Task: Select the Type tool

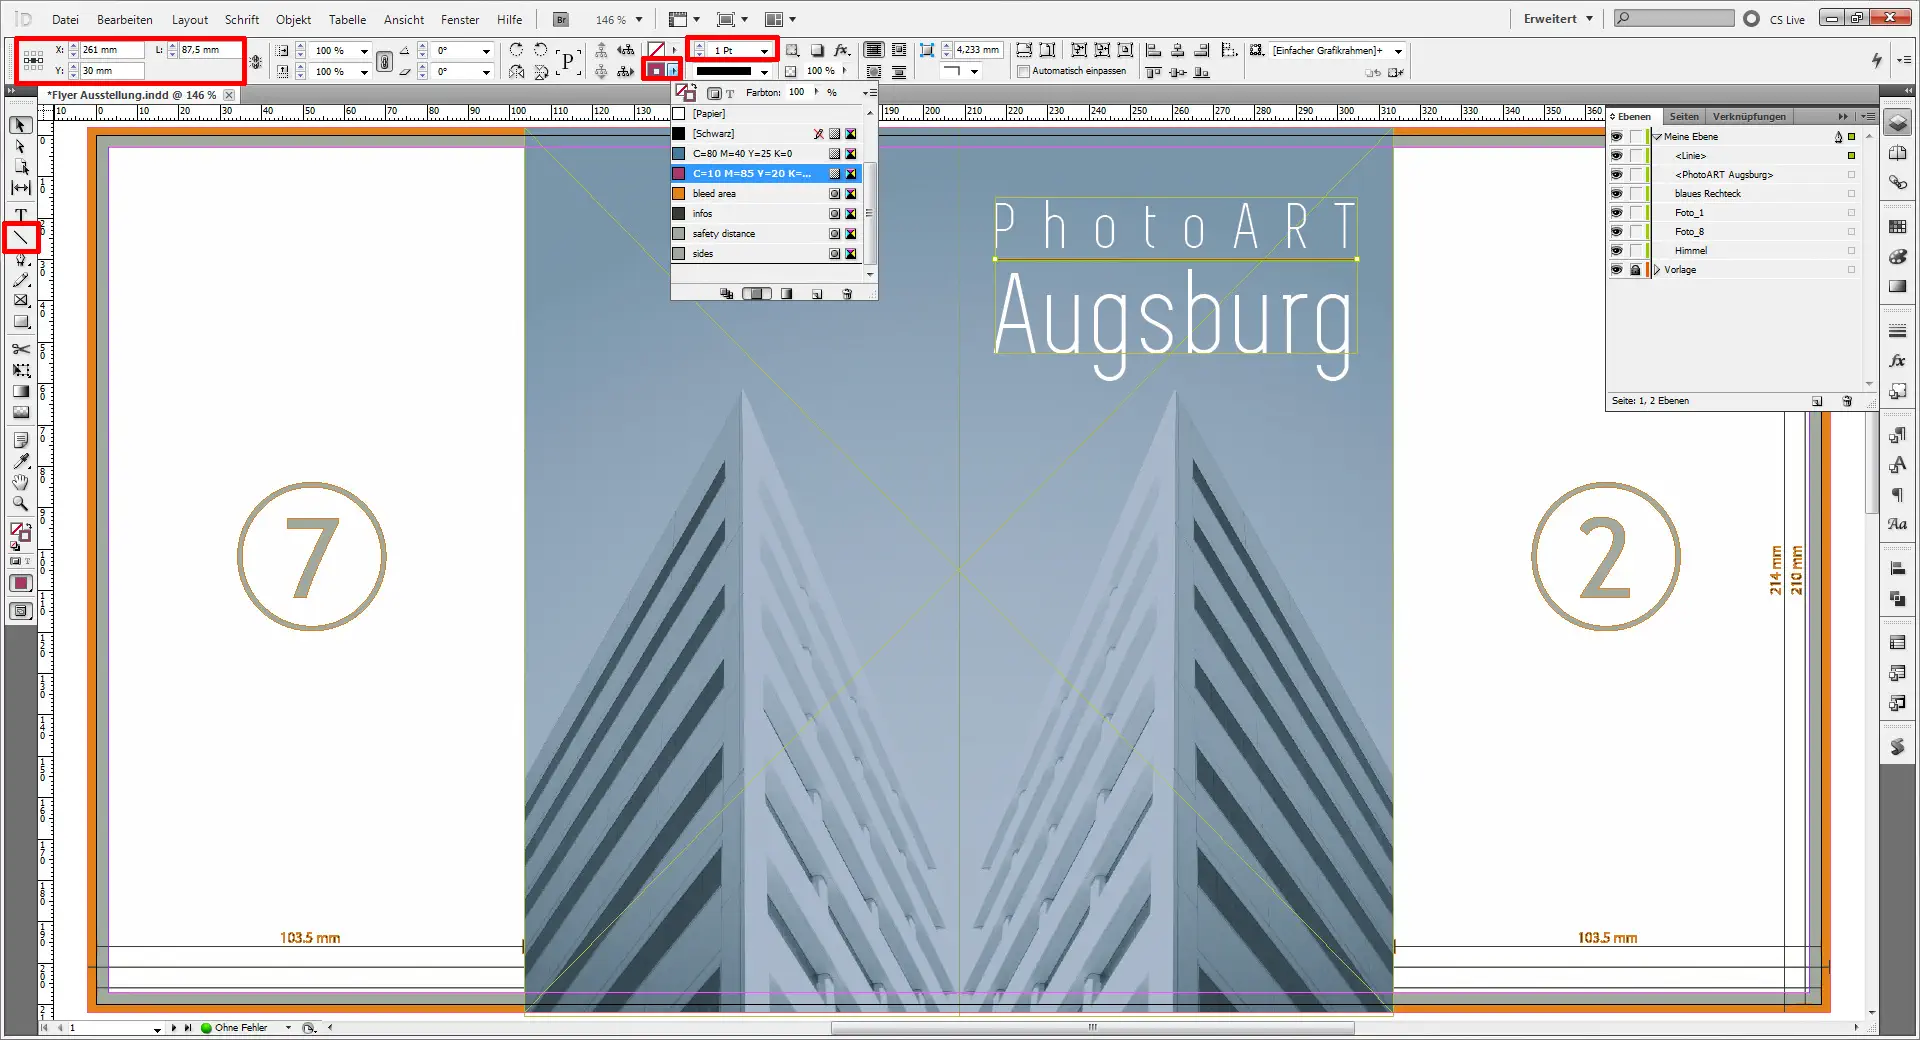Action: click(19, 214)
